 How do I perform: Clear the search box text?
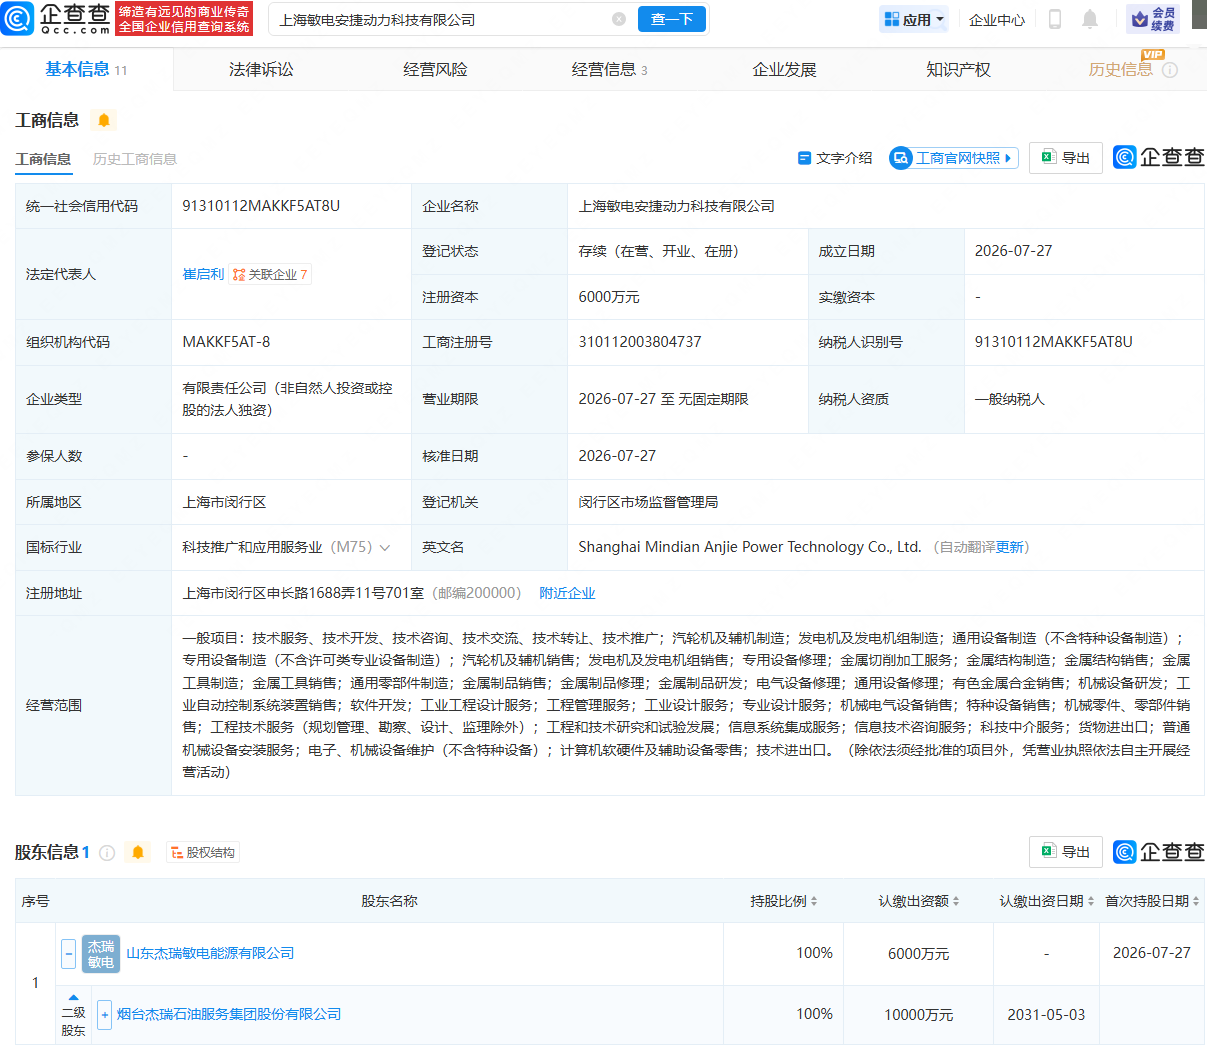coord(619,19)
